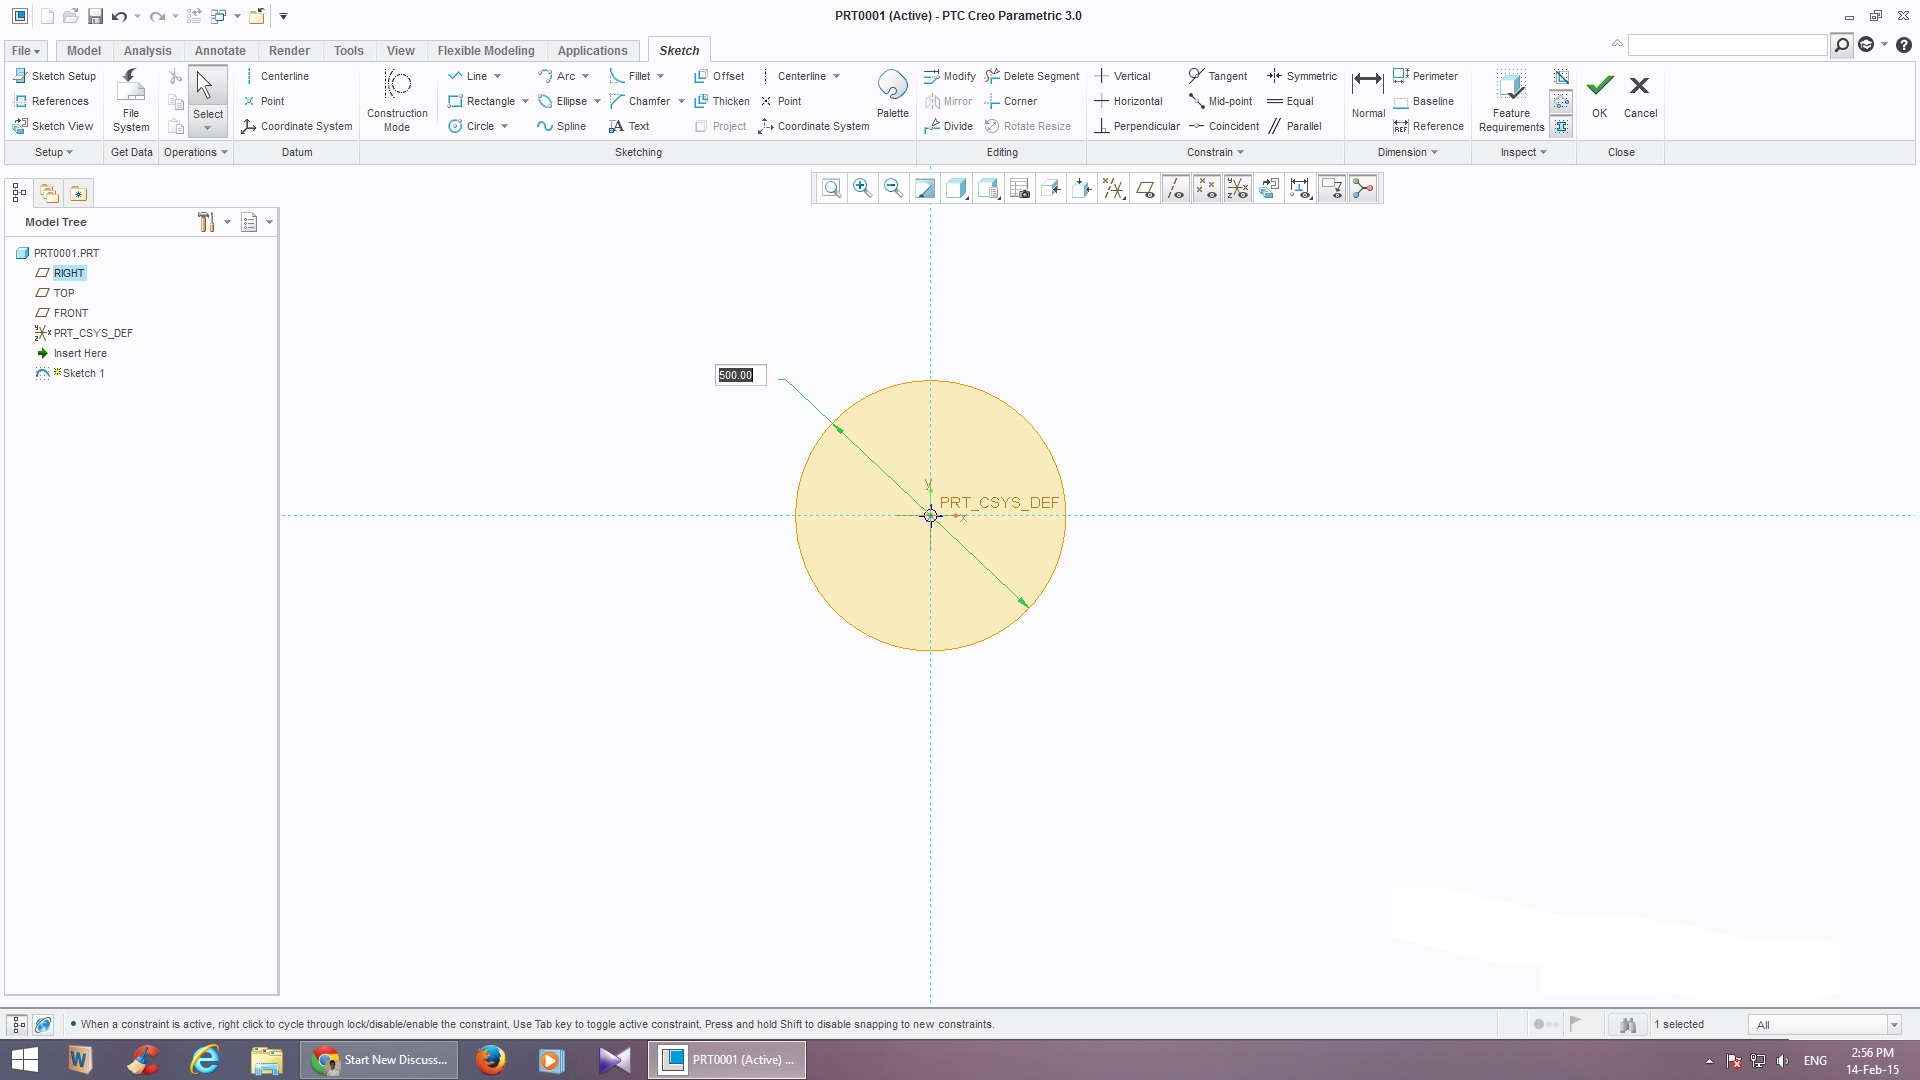Click the green OK checkmark
Screen dimensions: 1920x1080
(1600, 86)
